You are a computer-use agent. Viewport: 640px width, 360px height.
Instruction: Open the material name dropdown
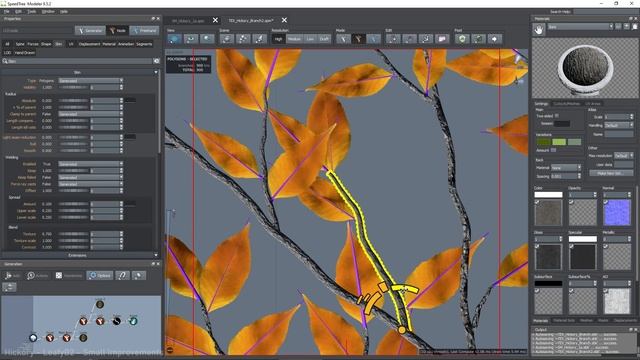[580, 27]
